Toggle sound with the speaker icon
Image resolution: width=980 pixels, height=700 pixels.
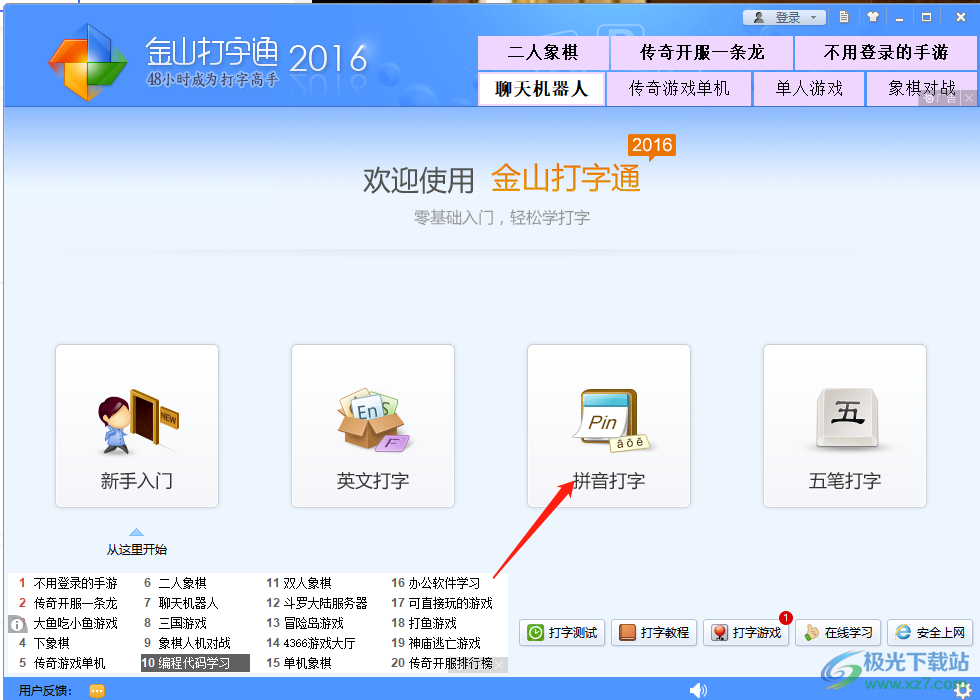pyautogui.click(x=698, y=690)
